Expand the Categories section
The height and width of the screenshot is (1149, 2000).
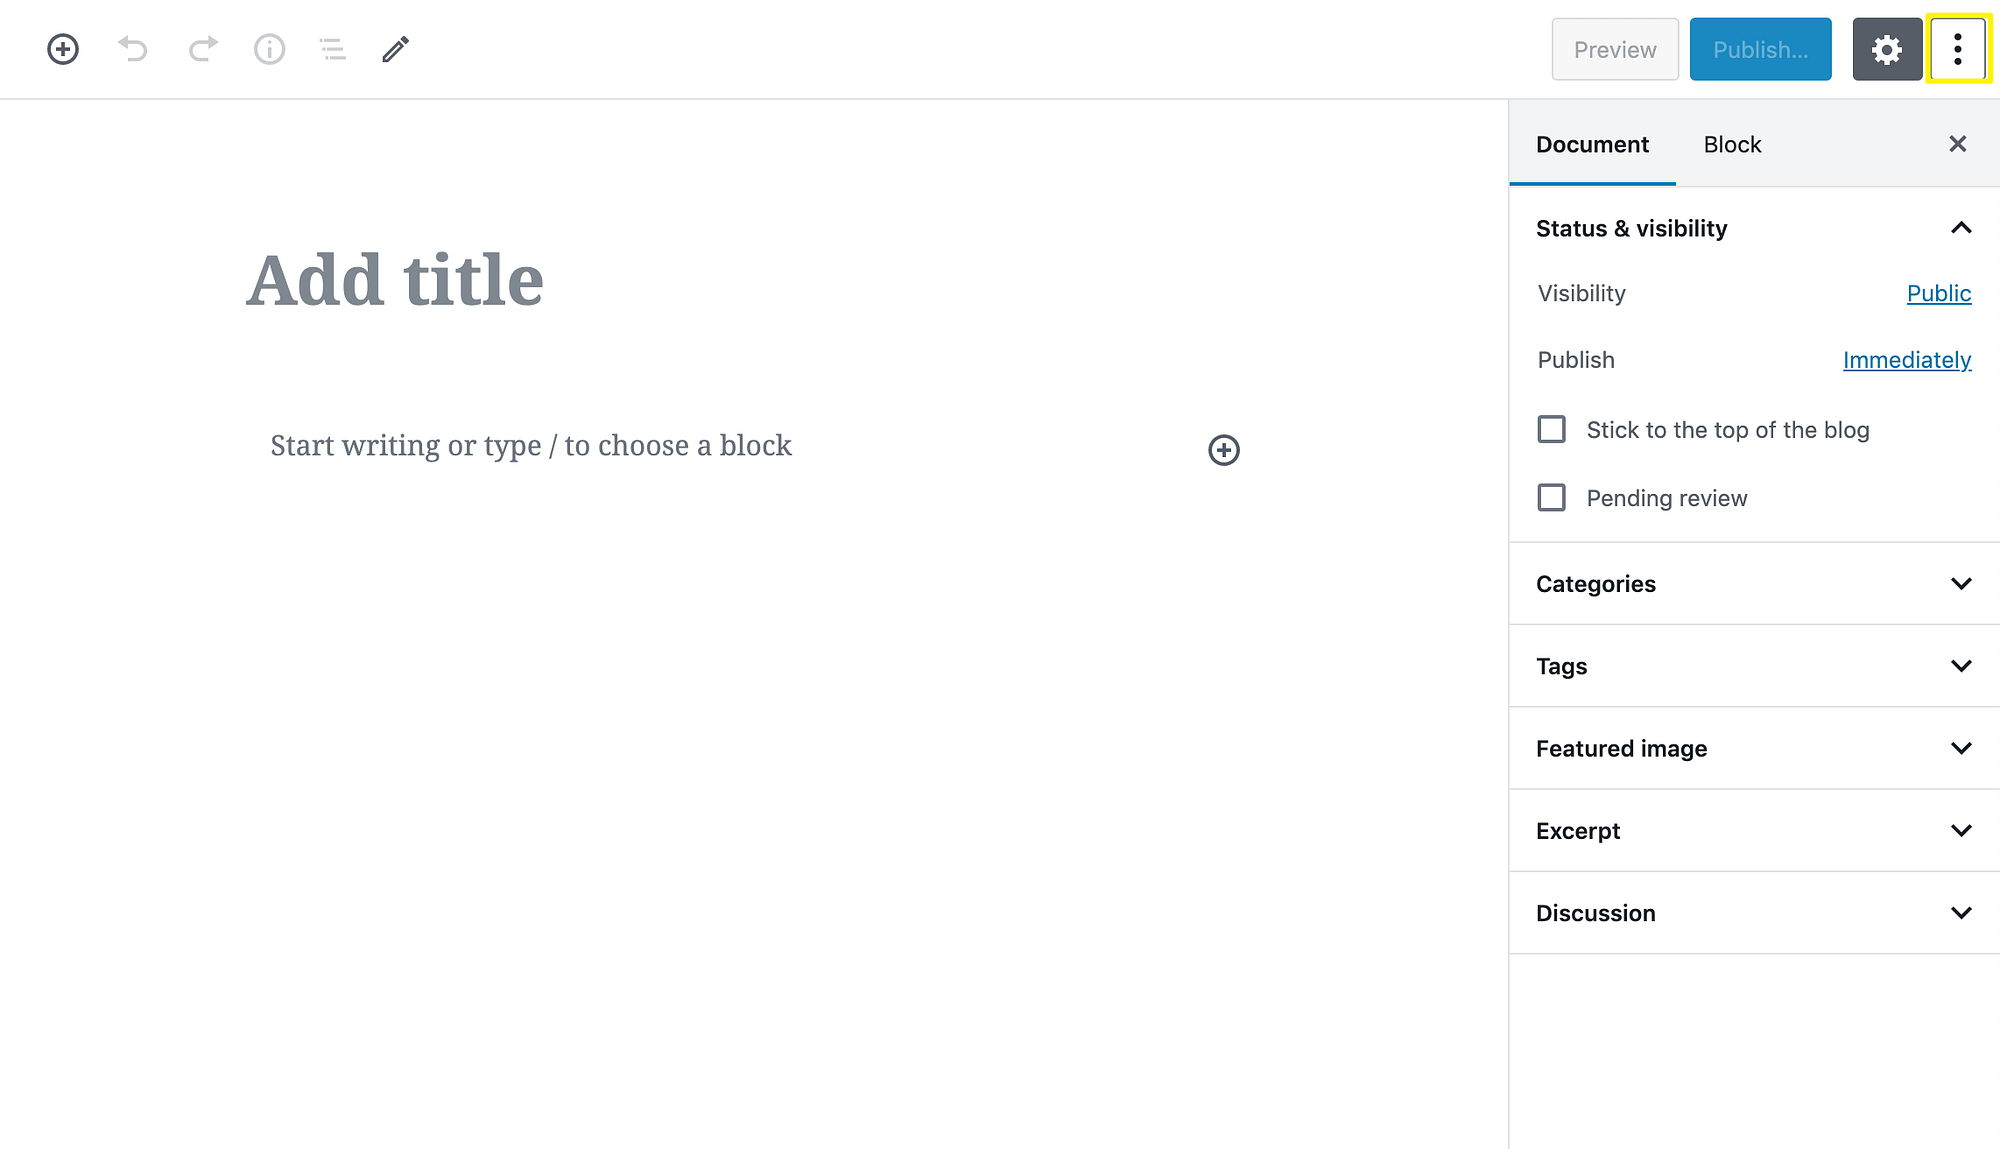(x=1960, y=583)
